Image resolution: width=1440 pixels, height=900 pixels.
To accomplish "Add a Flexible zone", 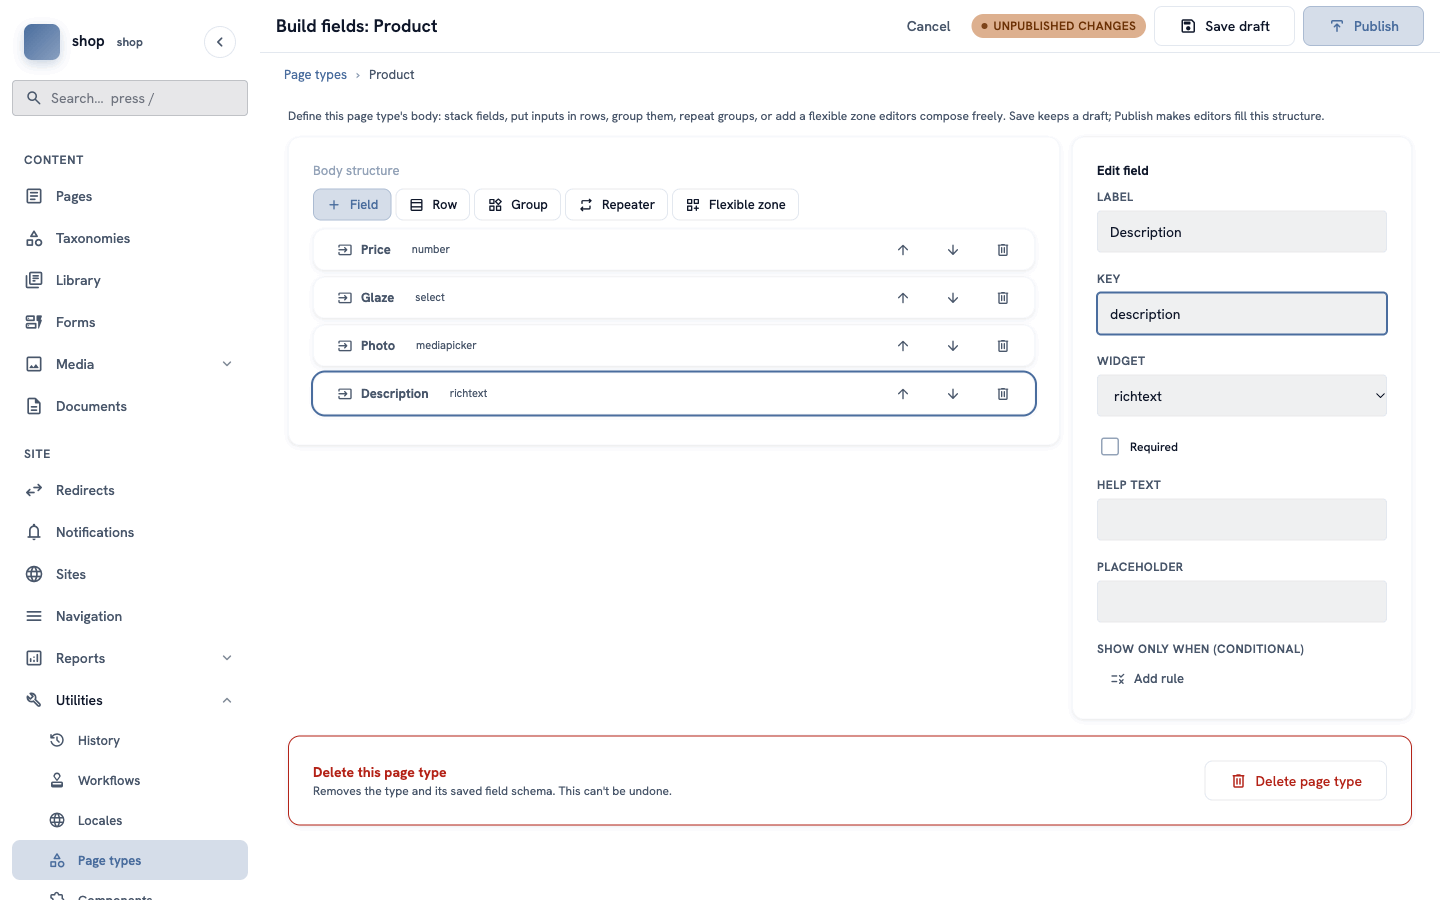I will click(x=735, y=205).
